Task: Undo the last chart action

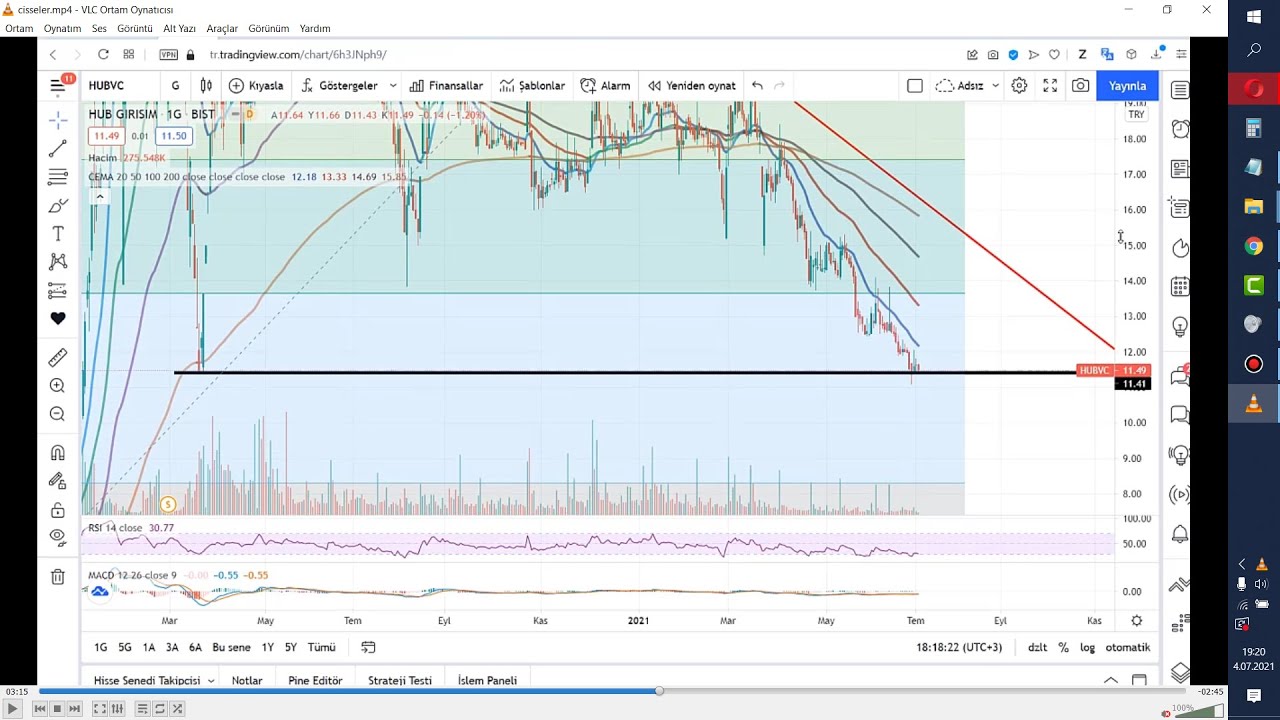Action: [757, 86]
